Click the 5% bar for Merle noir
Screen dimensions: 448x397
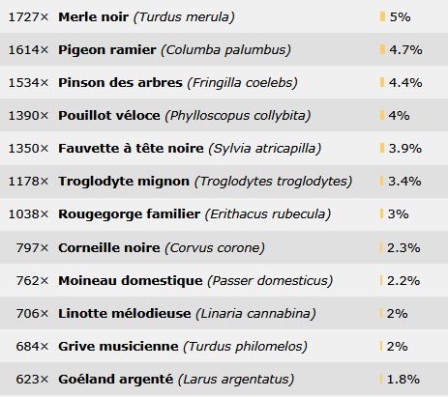pos(382,17)
